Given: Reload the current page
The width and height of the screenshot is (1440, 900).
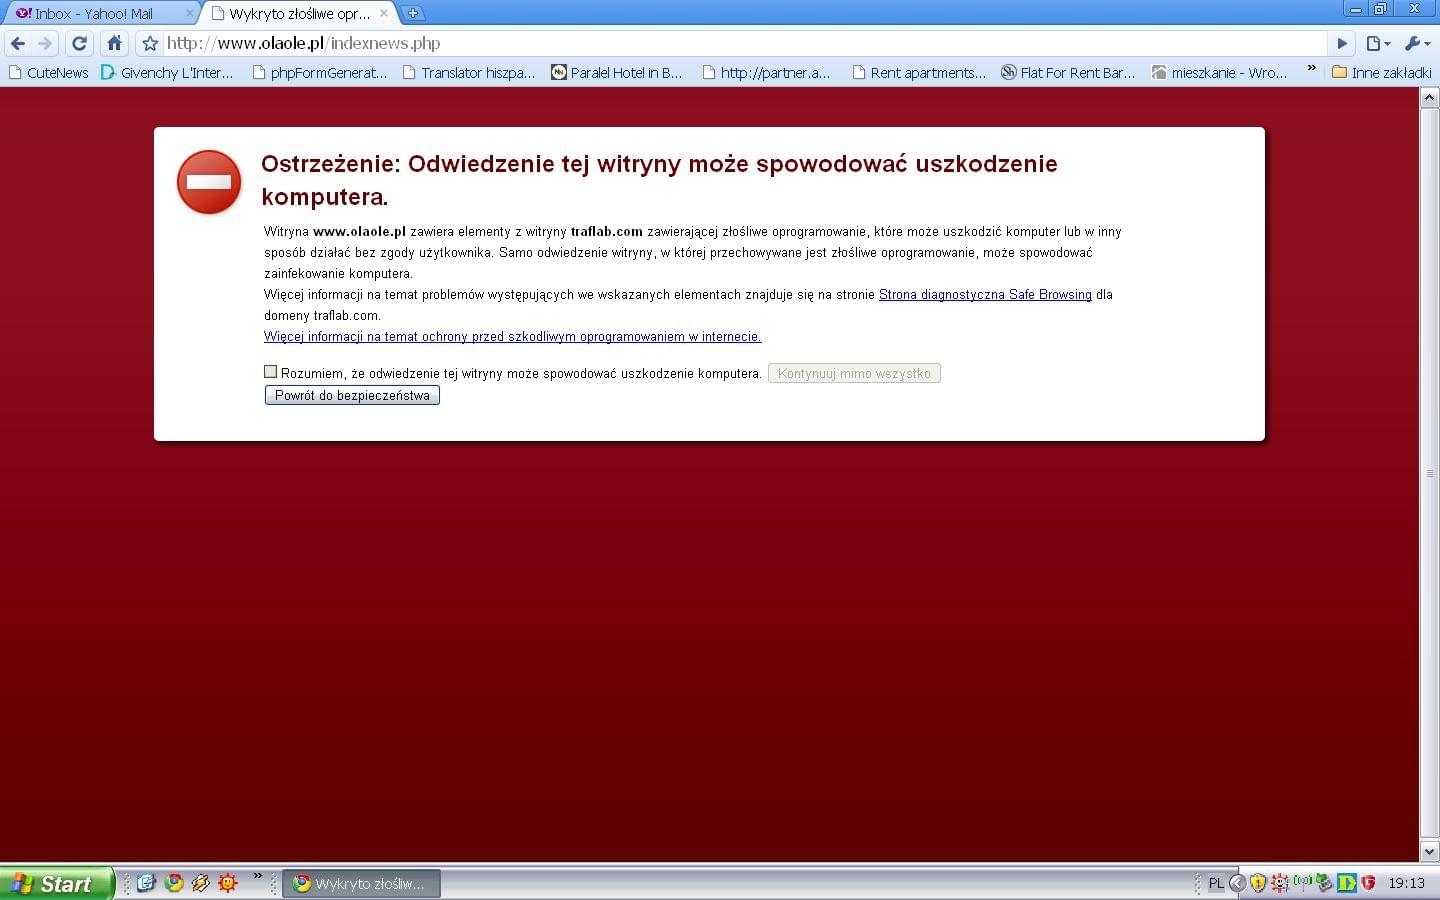Looking at the screenshot, I should click(80, 44).
